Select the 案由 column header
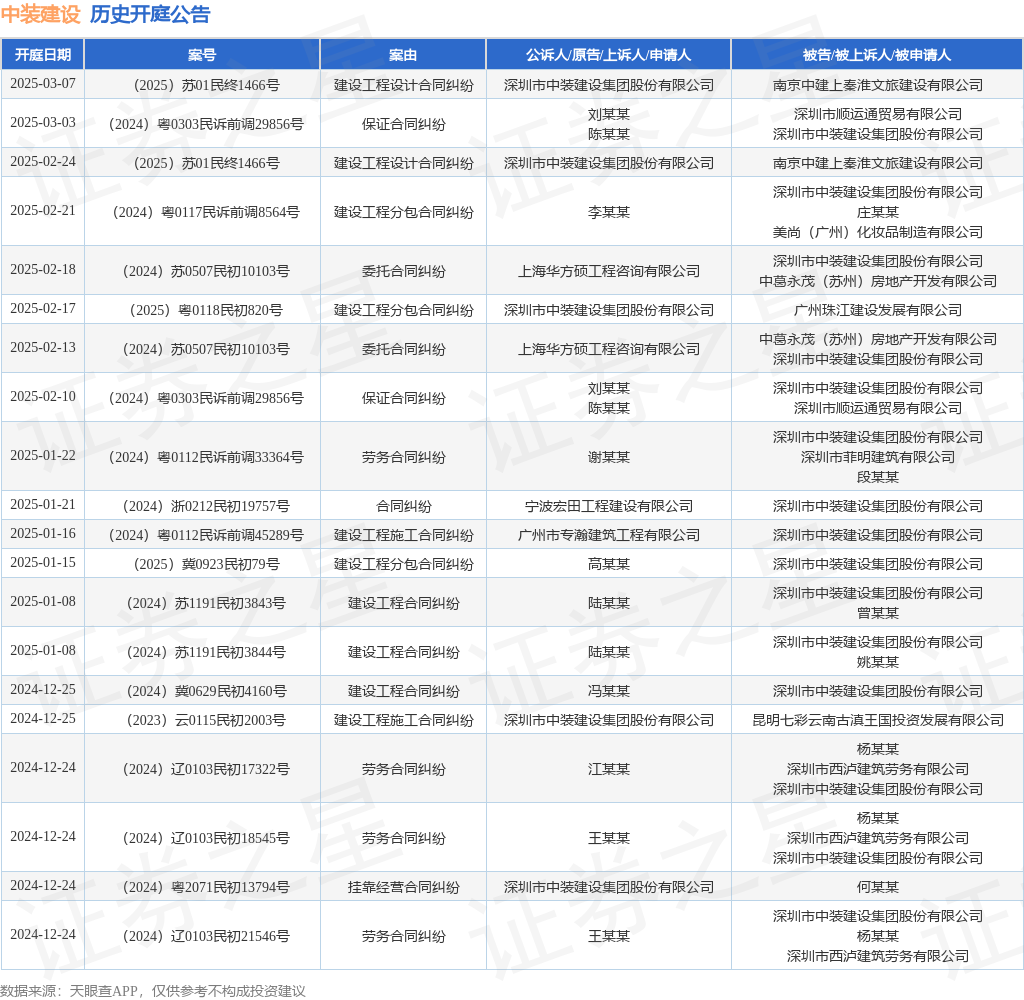1024x1000 pixels. (x=403, y=55)
